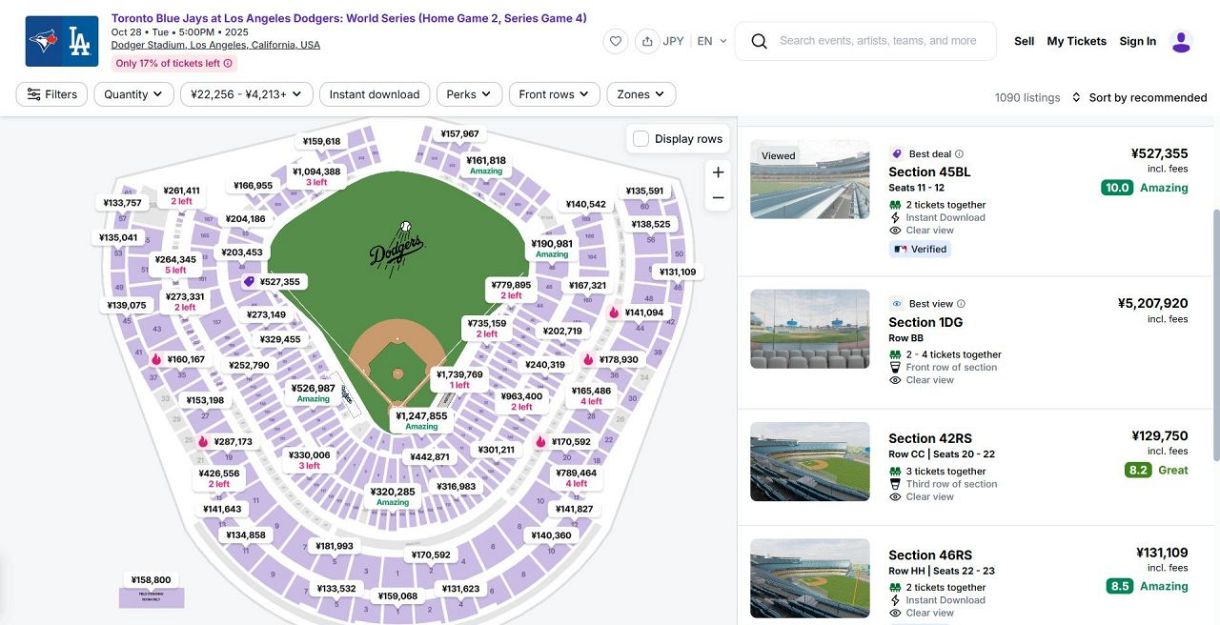Click the flame icon at ¥141,094
The image size is (1220, 625).
click(x=614, y=312)
